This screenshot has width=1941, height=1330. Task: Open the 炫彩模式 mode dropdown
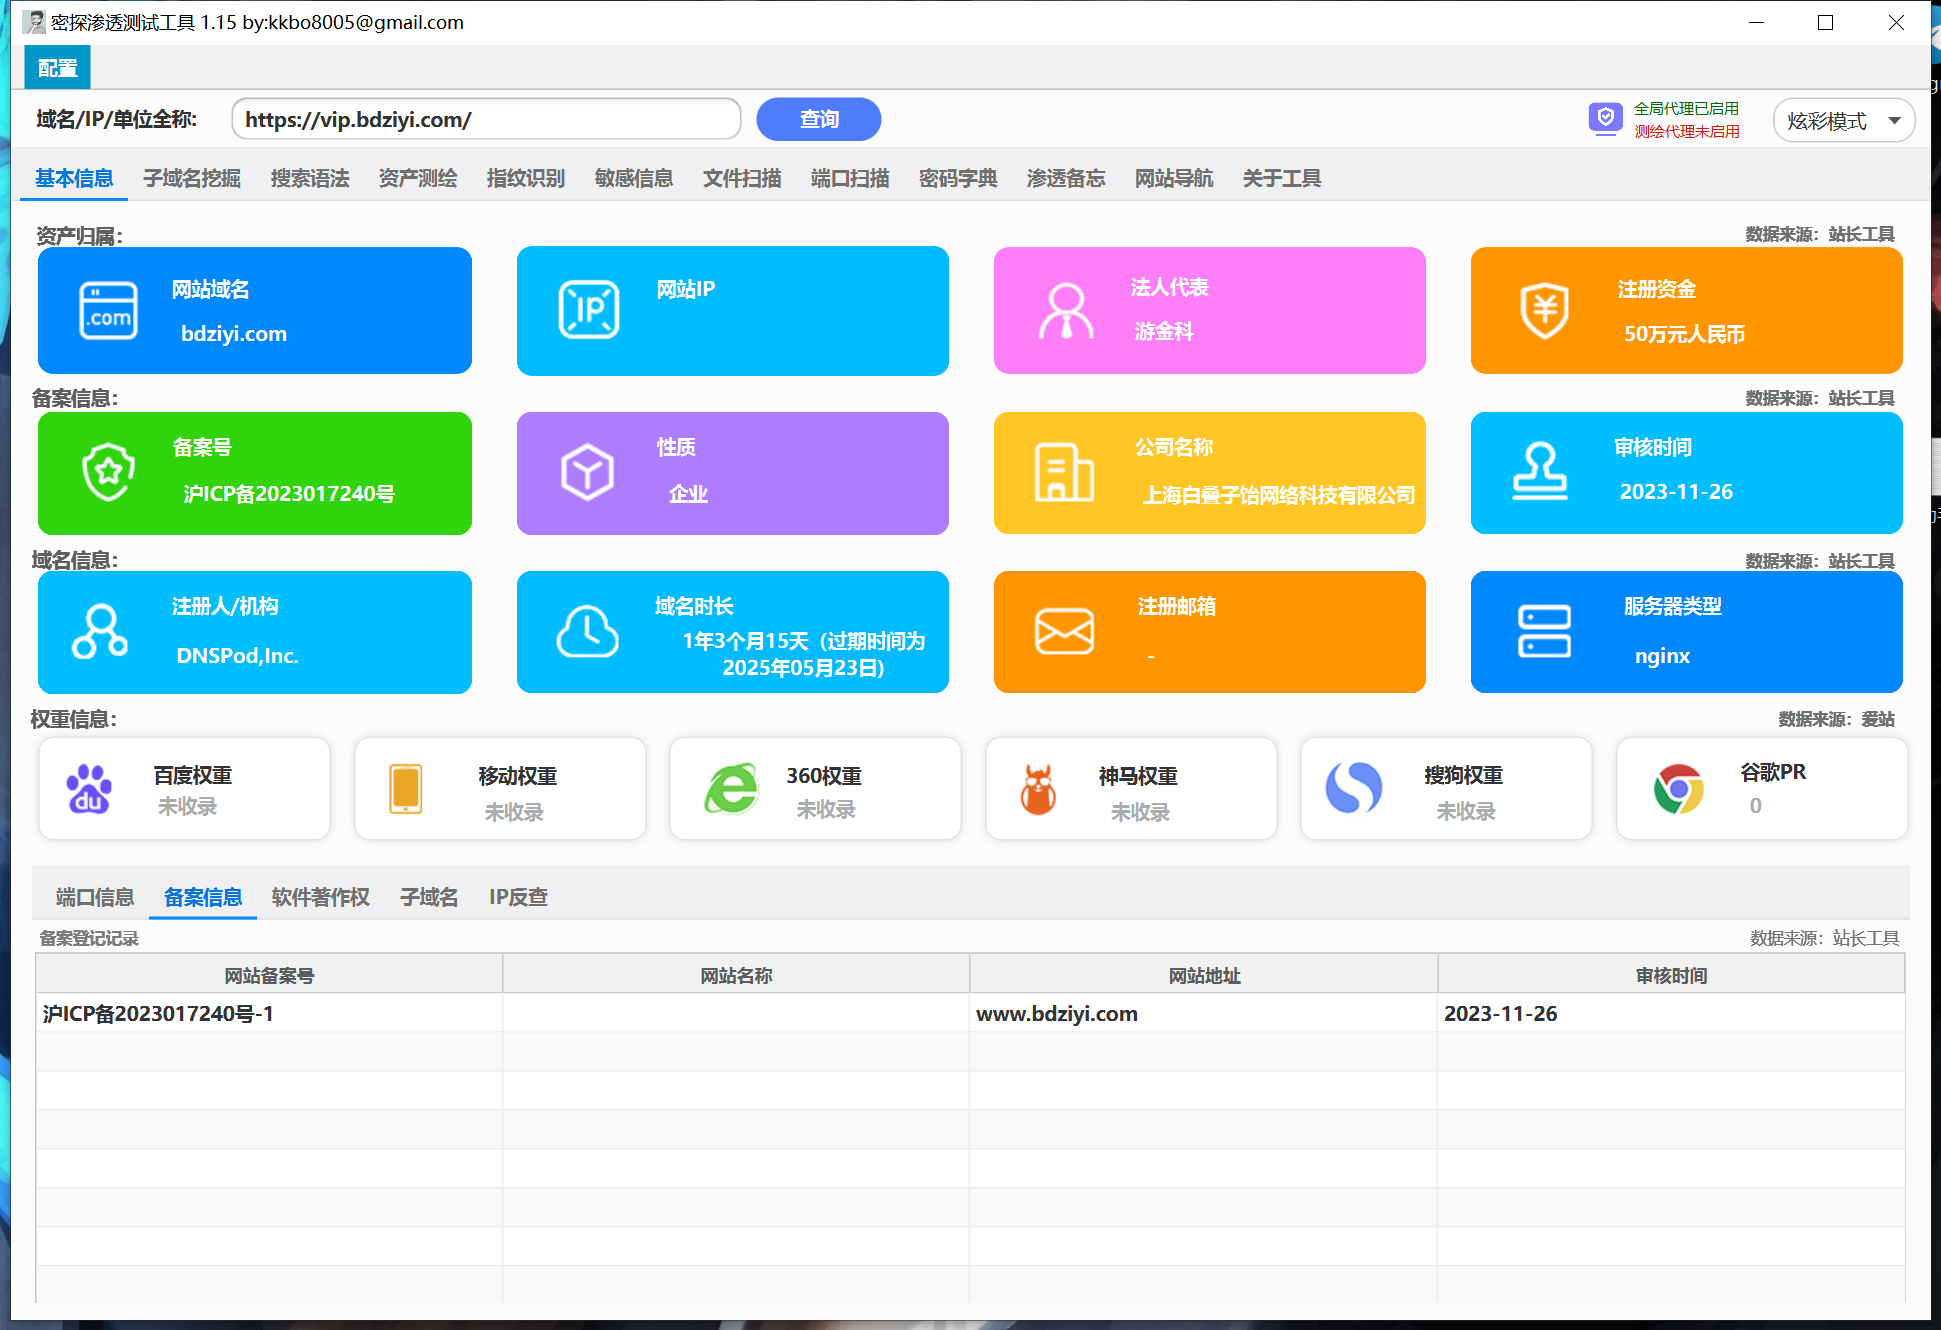click(1843, 119)
